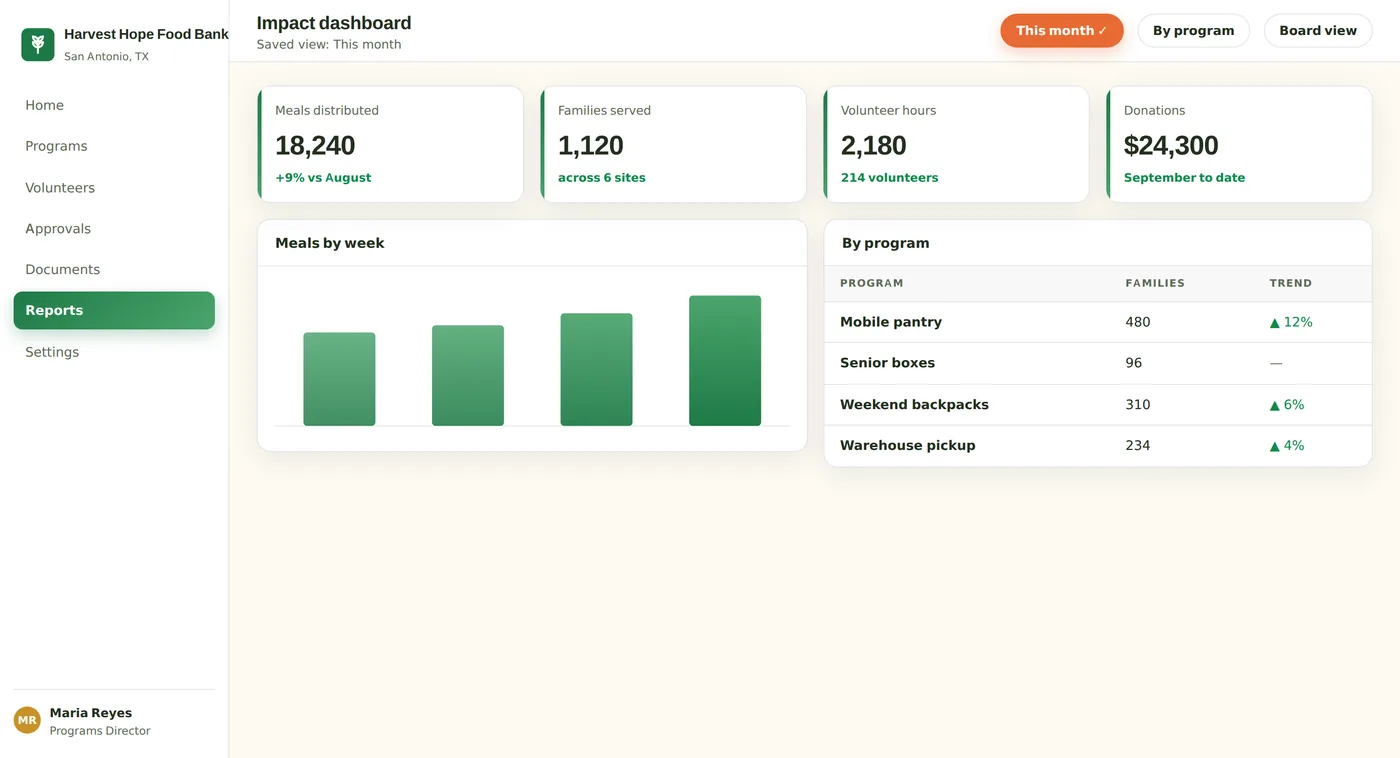Click the Harvest Hope wheat logo icon
This screenshot has height=758, width=1400.
(x=38, y=44)
